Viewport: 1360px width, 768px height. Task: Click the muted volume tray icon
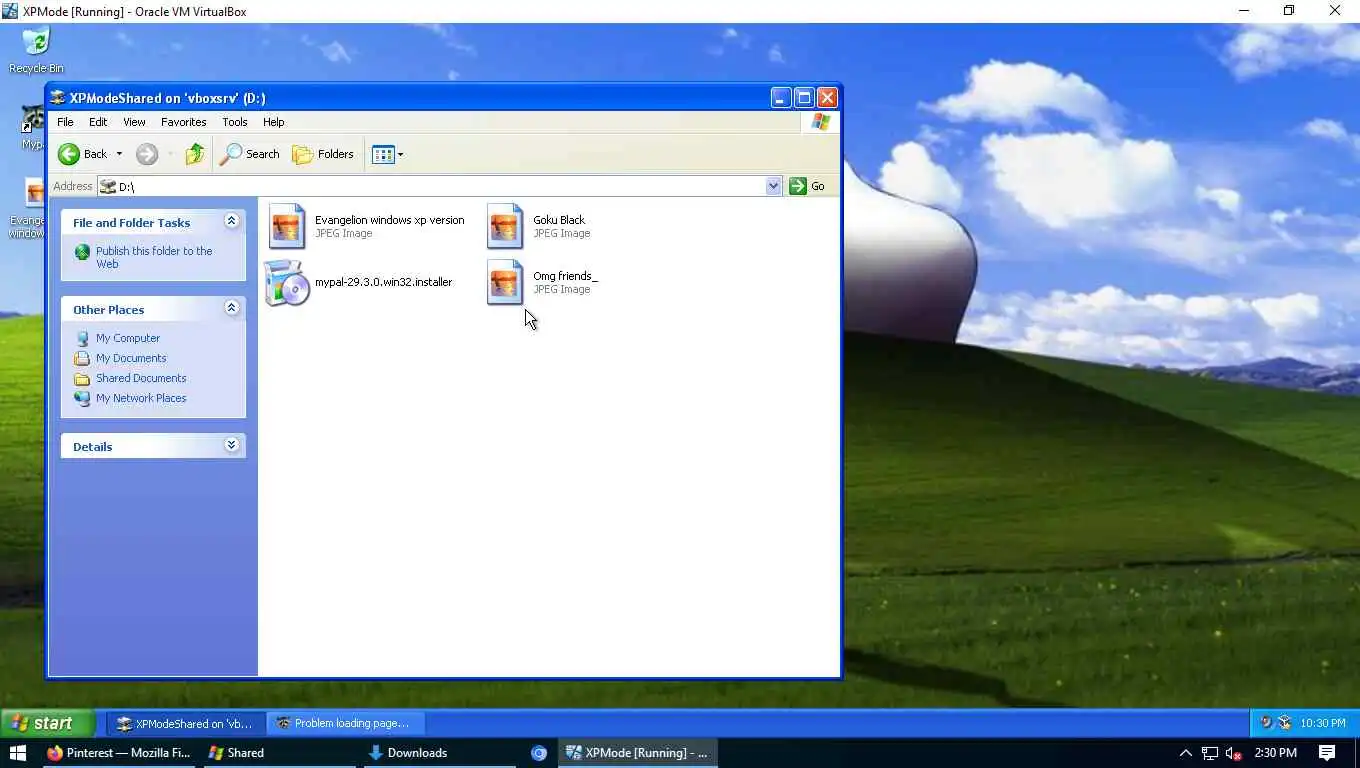point(1234,753)
